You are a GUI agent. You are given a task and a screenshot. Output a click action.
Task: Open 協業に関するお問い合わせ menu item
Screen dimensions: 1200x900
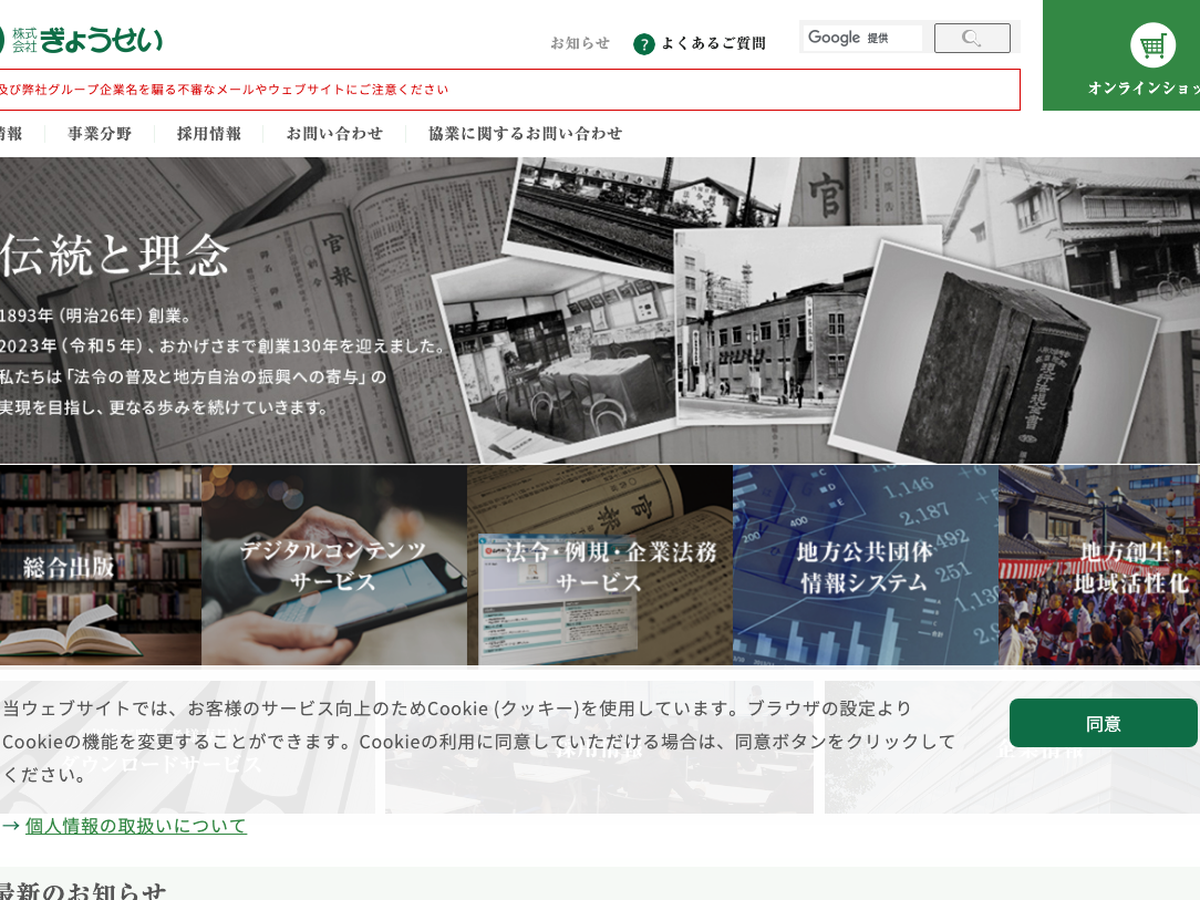[525, 133]
